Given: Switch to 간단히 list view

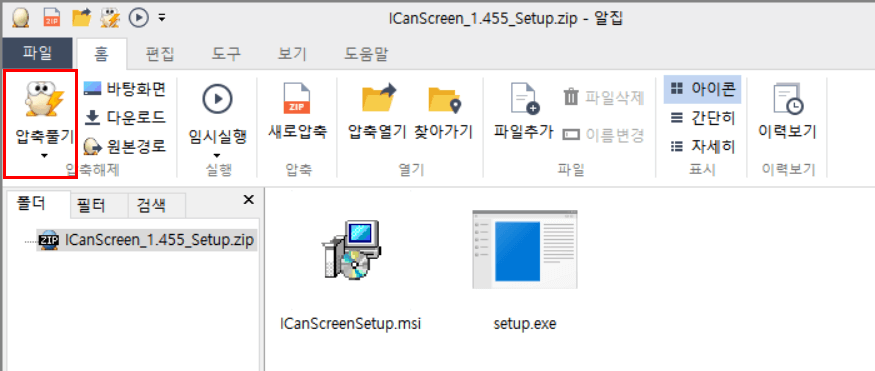Looking at the screenshot, I should pyautogui.click(x=702, y=118).
